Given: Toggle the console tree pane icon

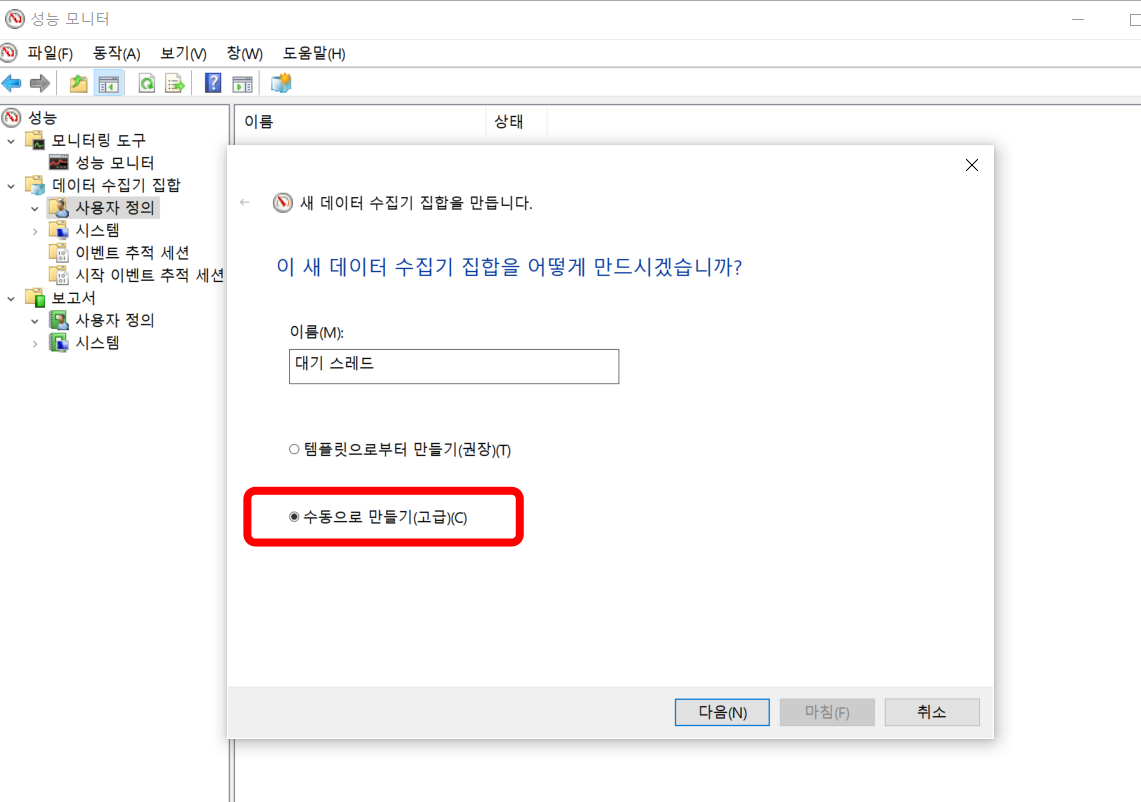Looking at the screenshot, I should click(x=110, y=83).
